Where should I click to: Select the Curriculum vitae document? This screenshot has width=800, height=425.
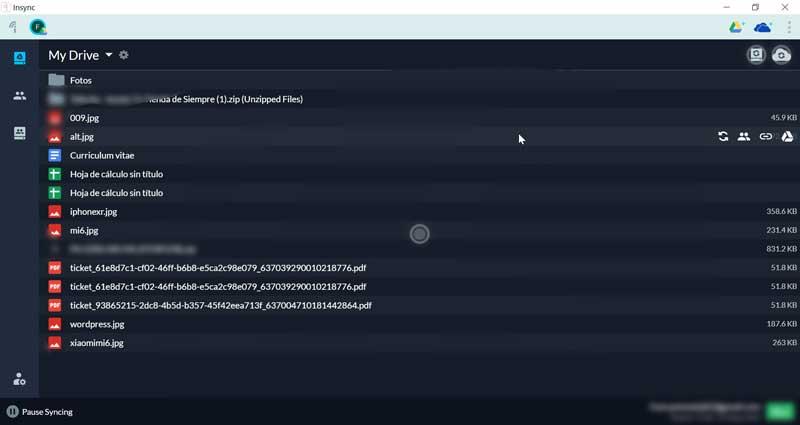101,155
